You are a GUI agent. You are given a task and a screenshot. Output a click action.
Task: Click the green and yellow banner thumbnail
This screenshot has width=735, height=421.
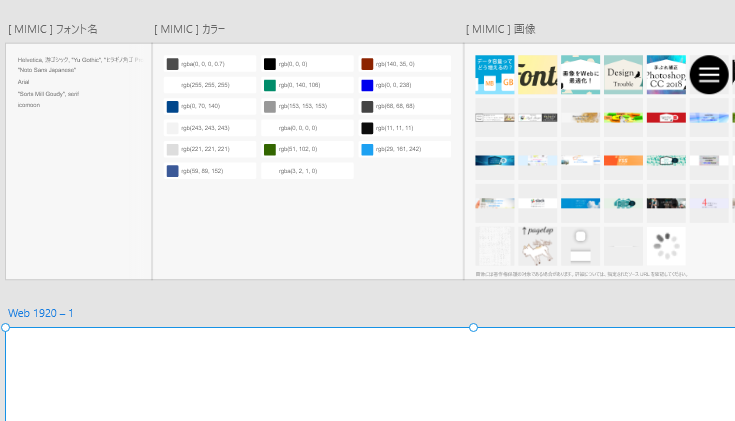point(623,118)
